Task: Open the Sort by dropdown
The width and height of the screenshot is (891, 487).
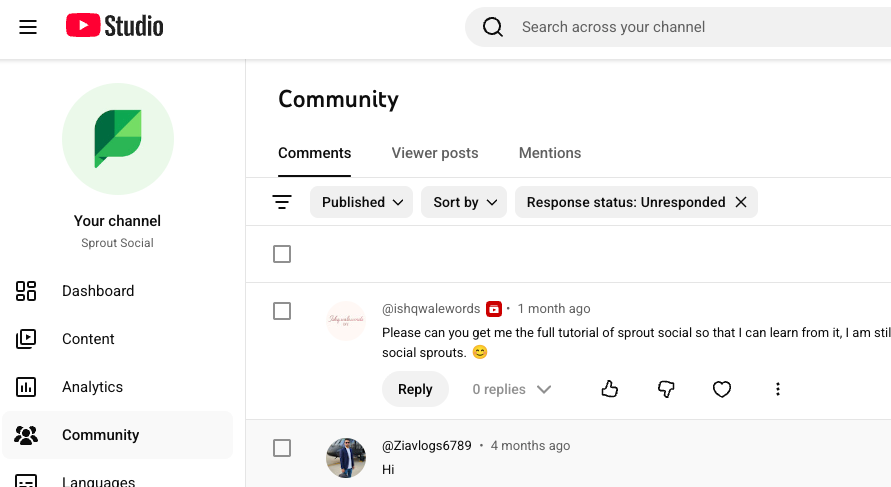Action: pos(464,202)
